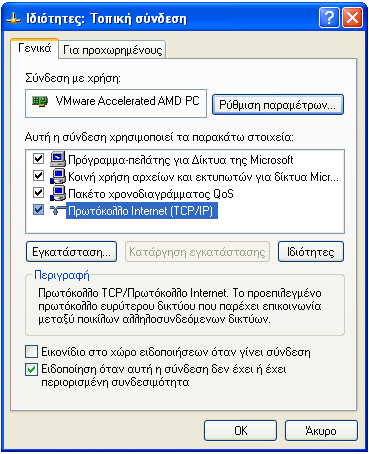This screenshot has width=369, height=454.
Task: Enable Εικονίδιο στο χώρο ειδοποιήσεων checkbox
Action: coord(32,352)
